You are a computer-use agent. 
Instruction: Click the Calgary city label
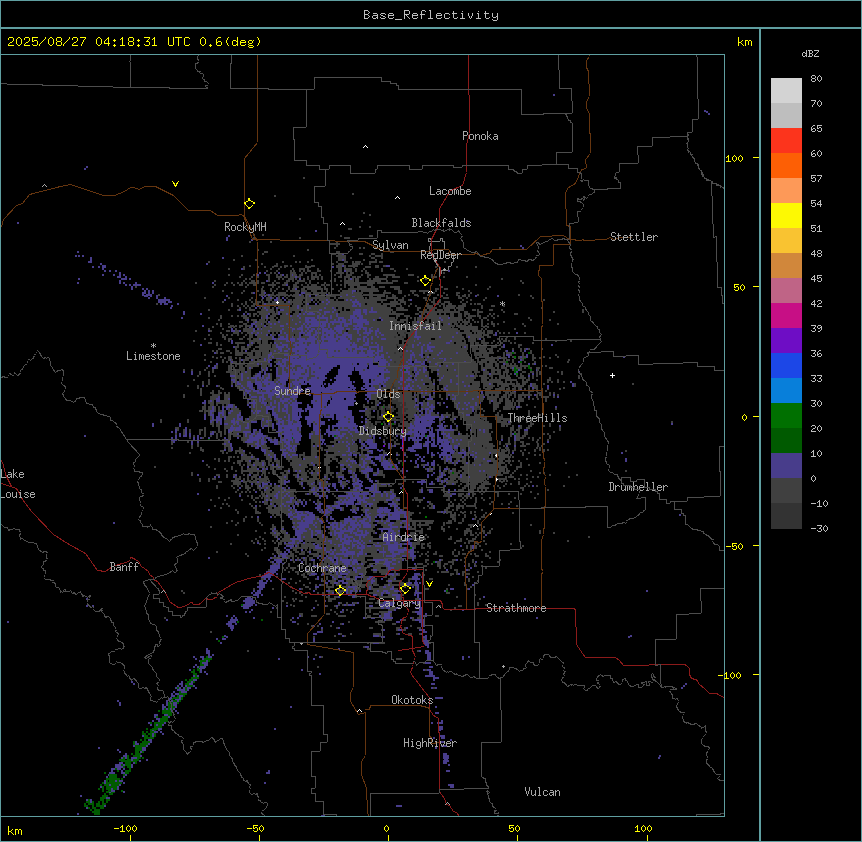coord(399,603)
